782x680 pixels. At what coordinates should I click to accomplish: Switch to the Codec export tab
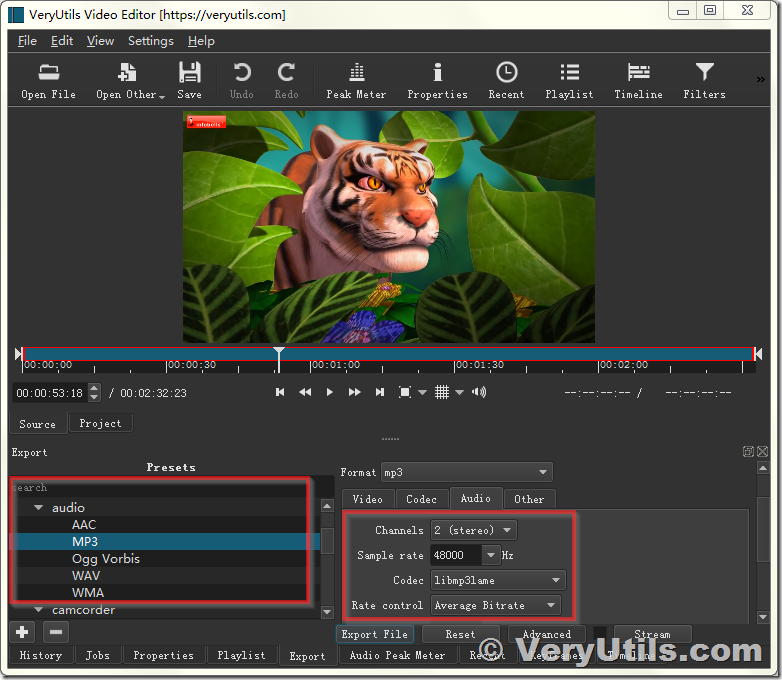click(x=421, y=499)
